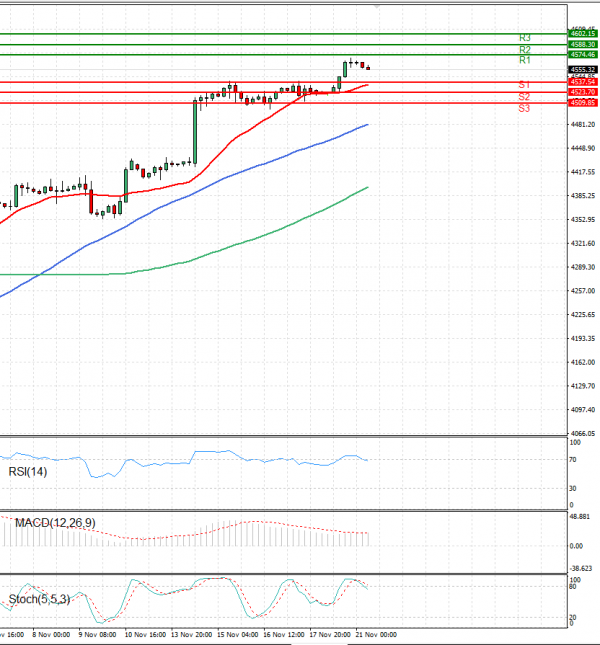Click the 4602.15 green price tag
The image size is (600, 645).
(583, 34)
